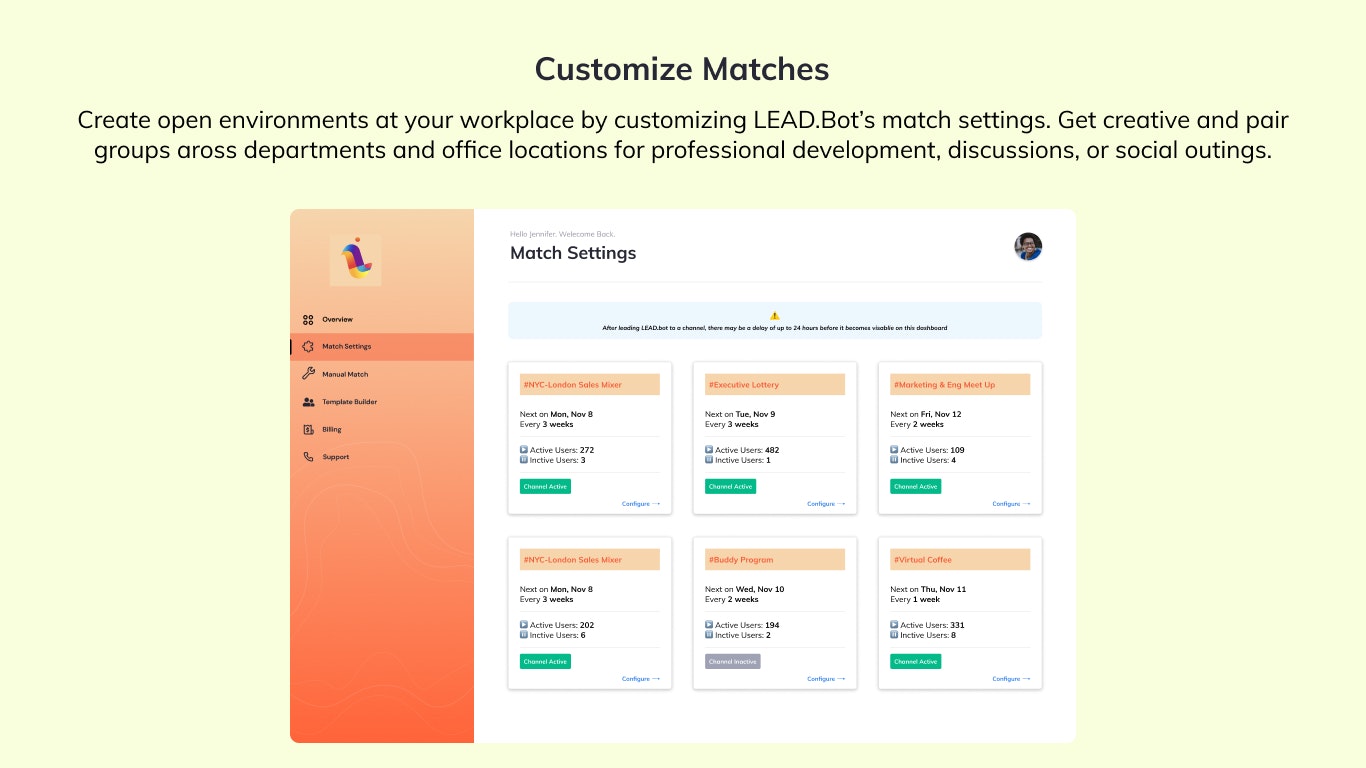1366x768 pixels.
Task: Click Channel Active in the Executive Lottery card
Action: (730, 487)
